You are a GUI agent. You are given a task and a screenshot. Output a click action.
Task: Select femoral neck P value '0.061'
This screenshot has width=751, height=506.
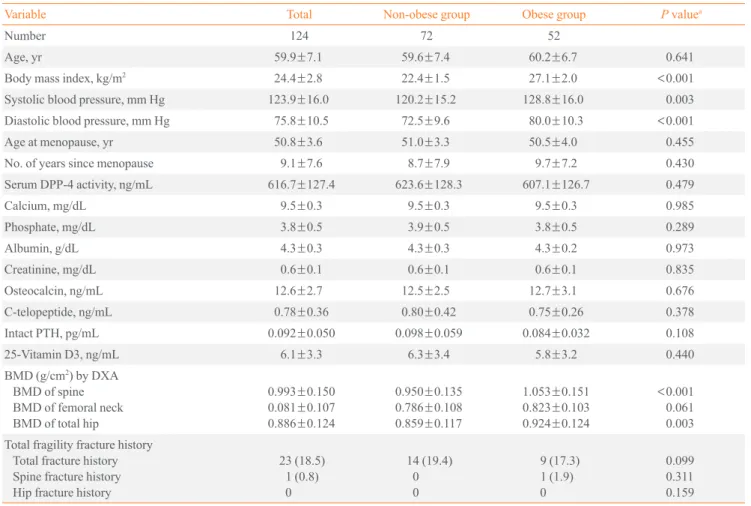point(679,408)
